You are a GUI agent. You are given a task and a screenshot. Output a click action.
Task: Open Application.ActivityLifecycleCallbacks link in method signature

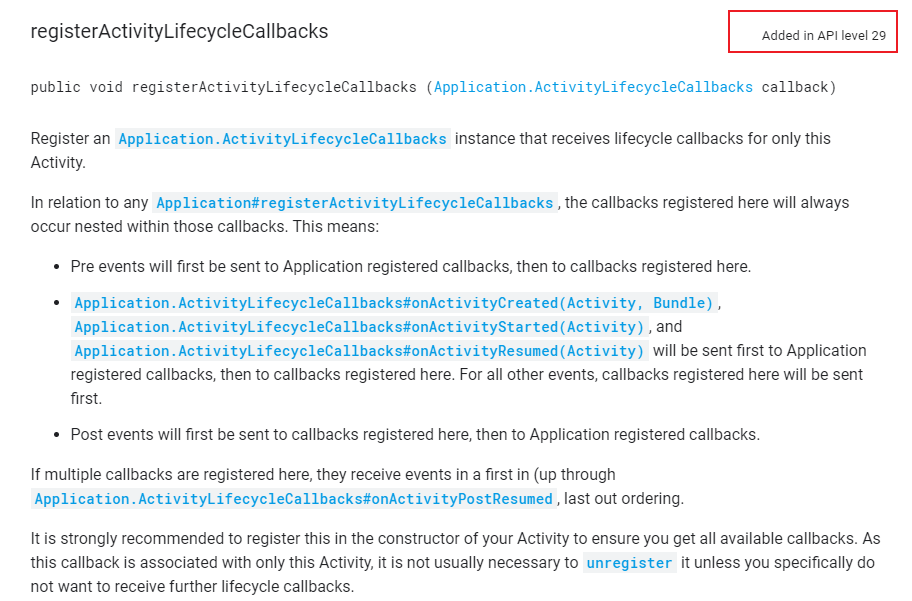point(593,87)
